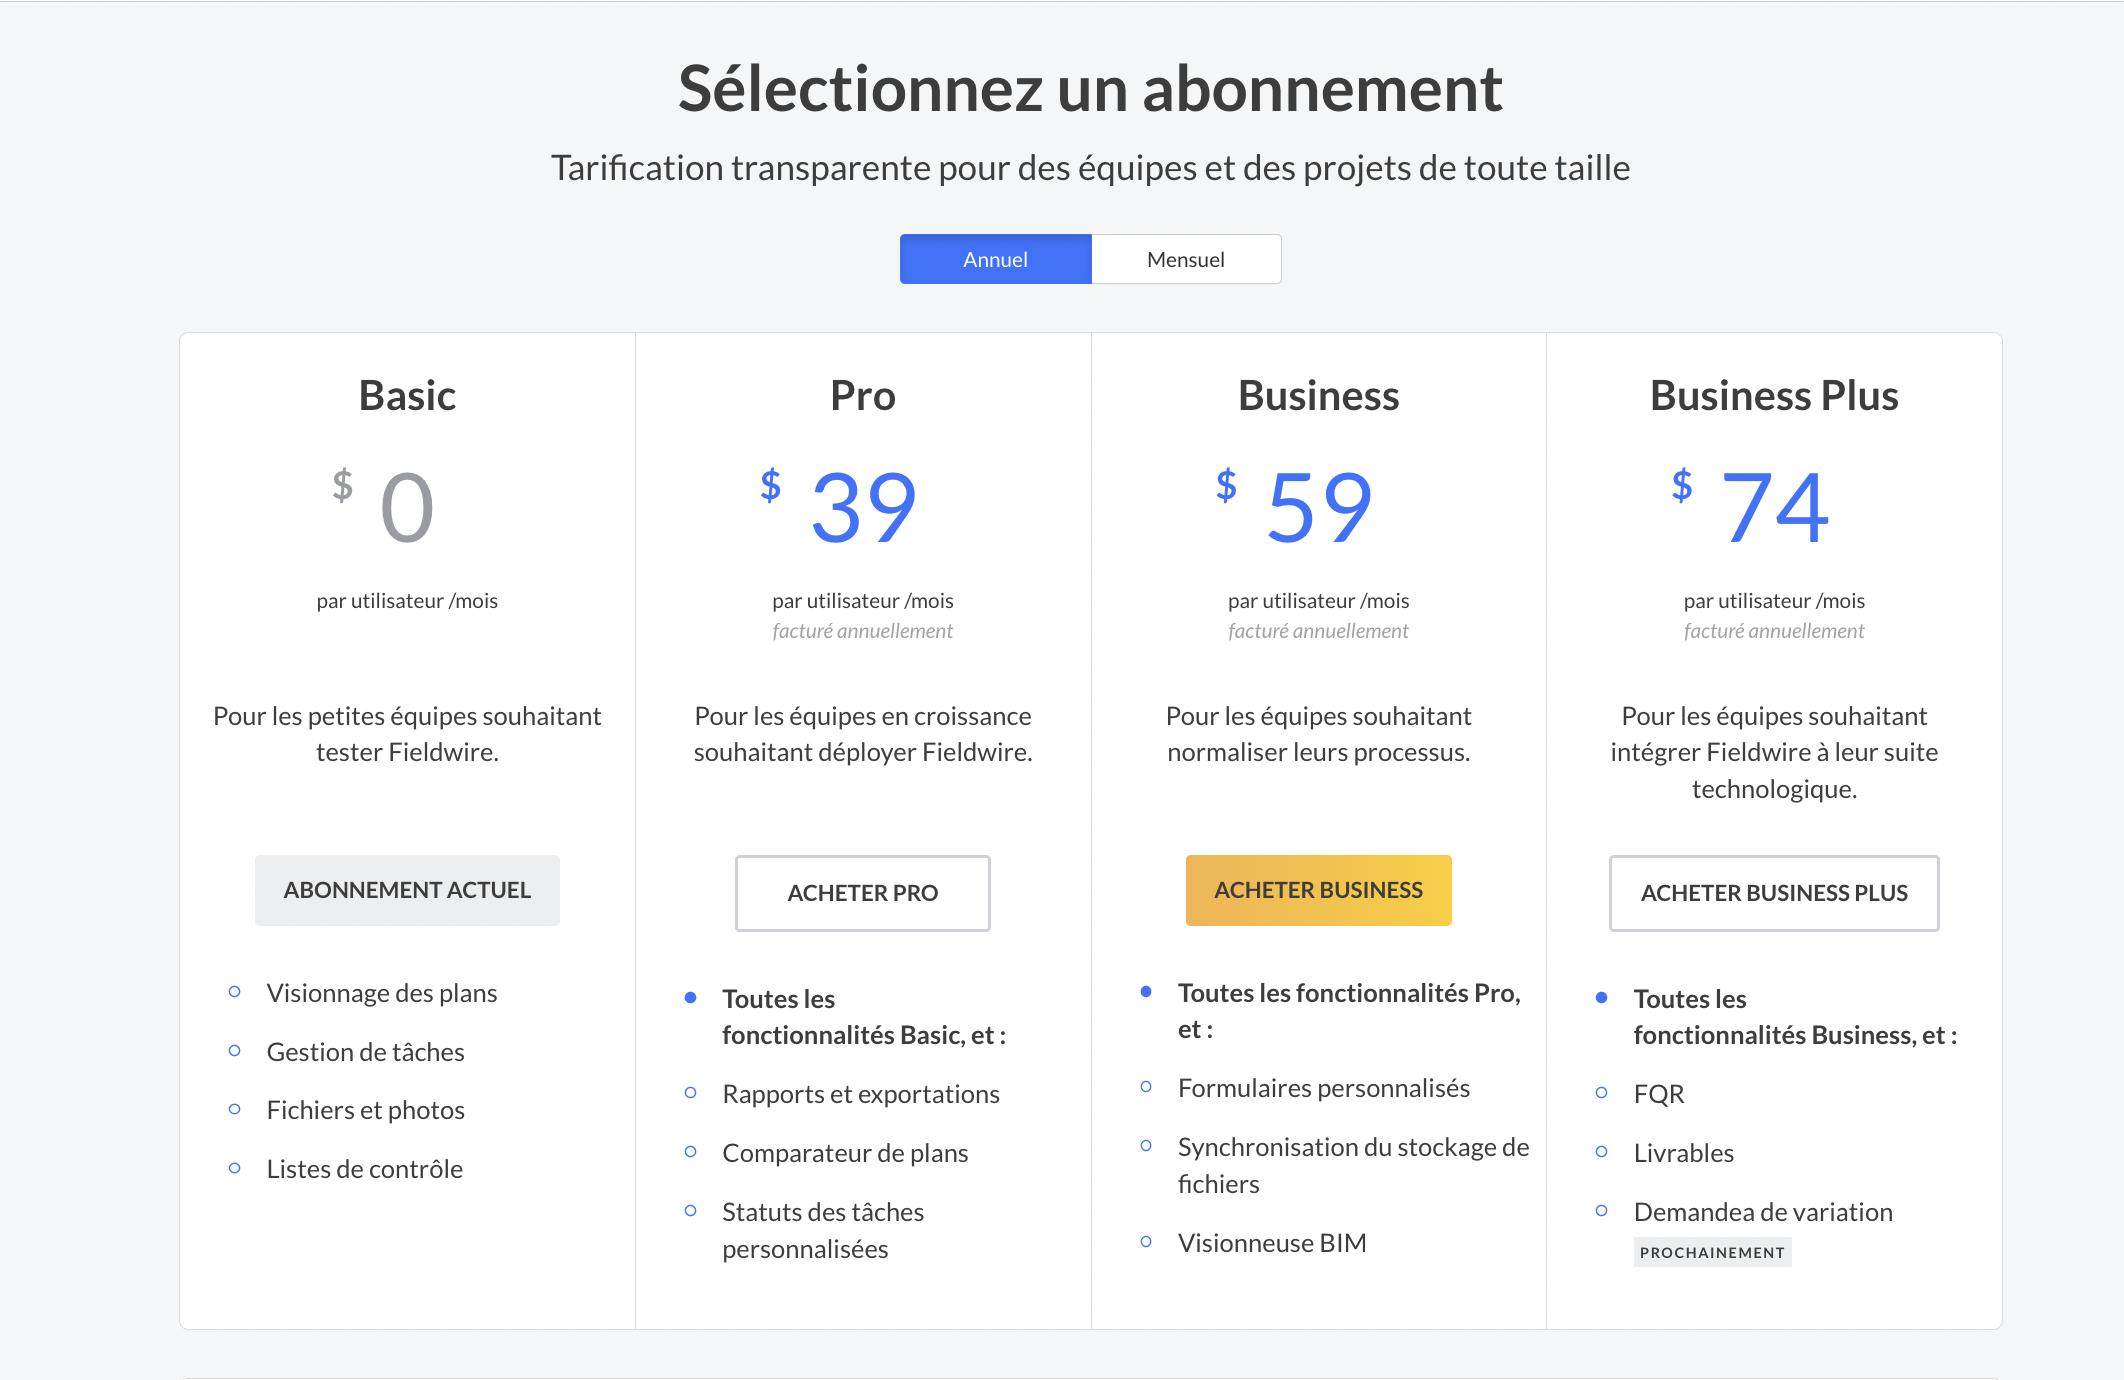
Task: Click 'Fichiers et photos' feature
Action: 365,1110
